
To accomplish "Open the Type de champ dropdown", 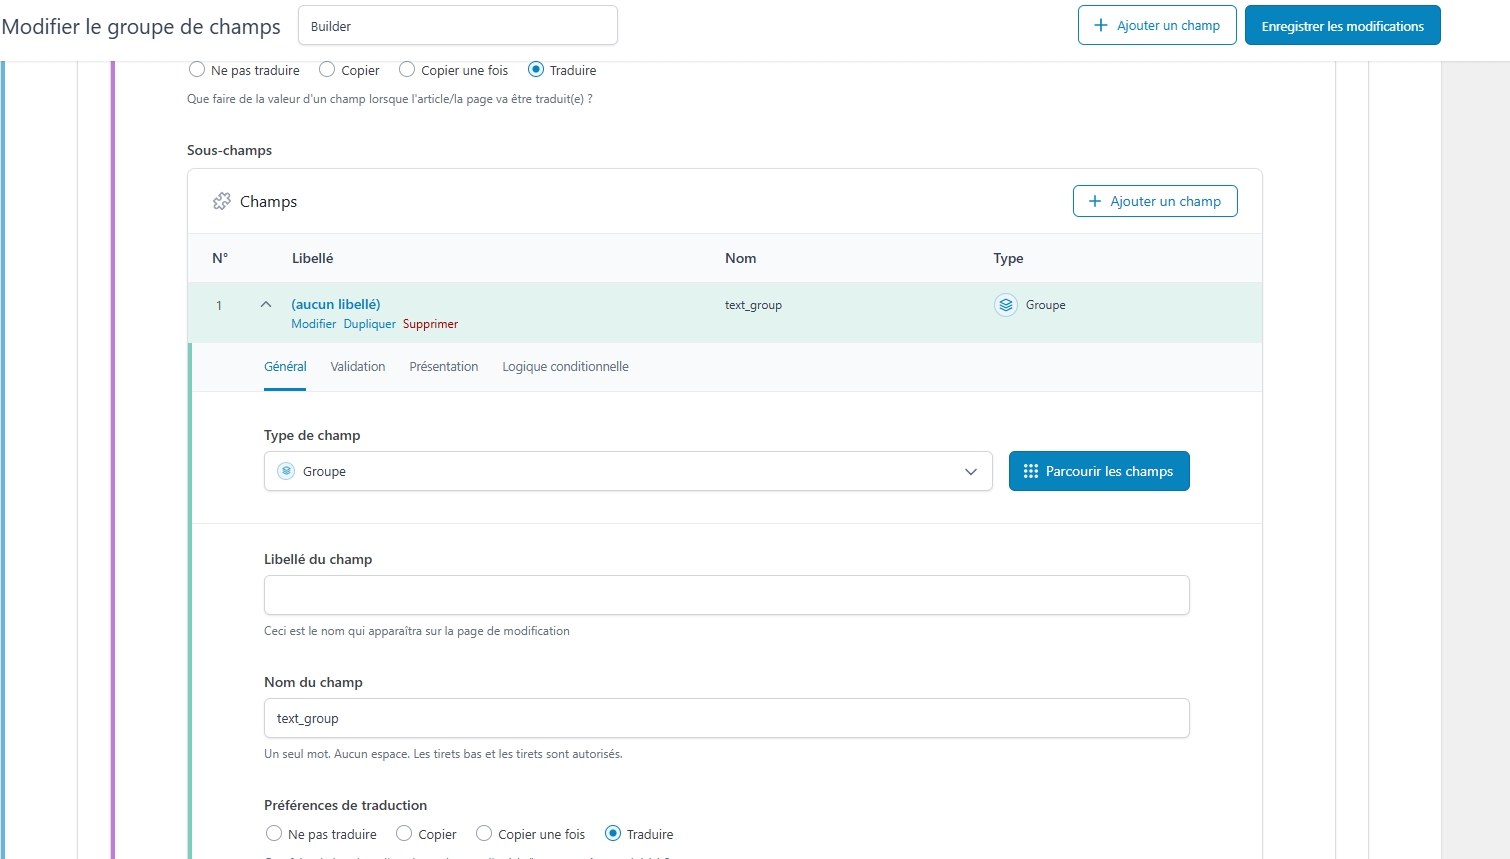I will pos(627,471).
